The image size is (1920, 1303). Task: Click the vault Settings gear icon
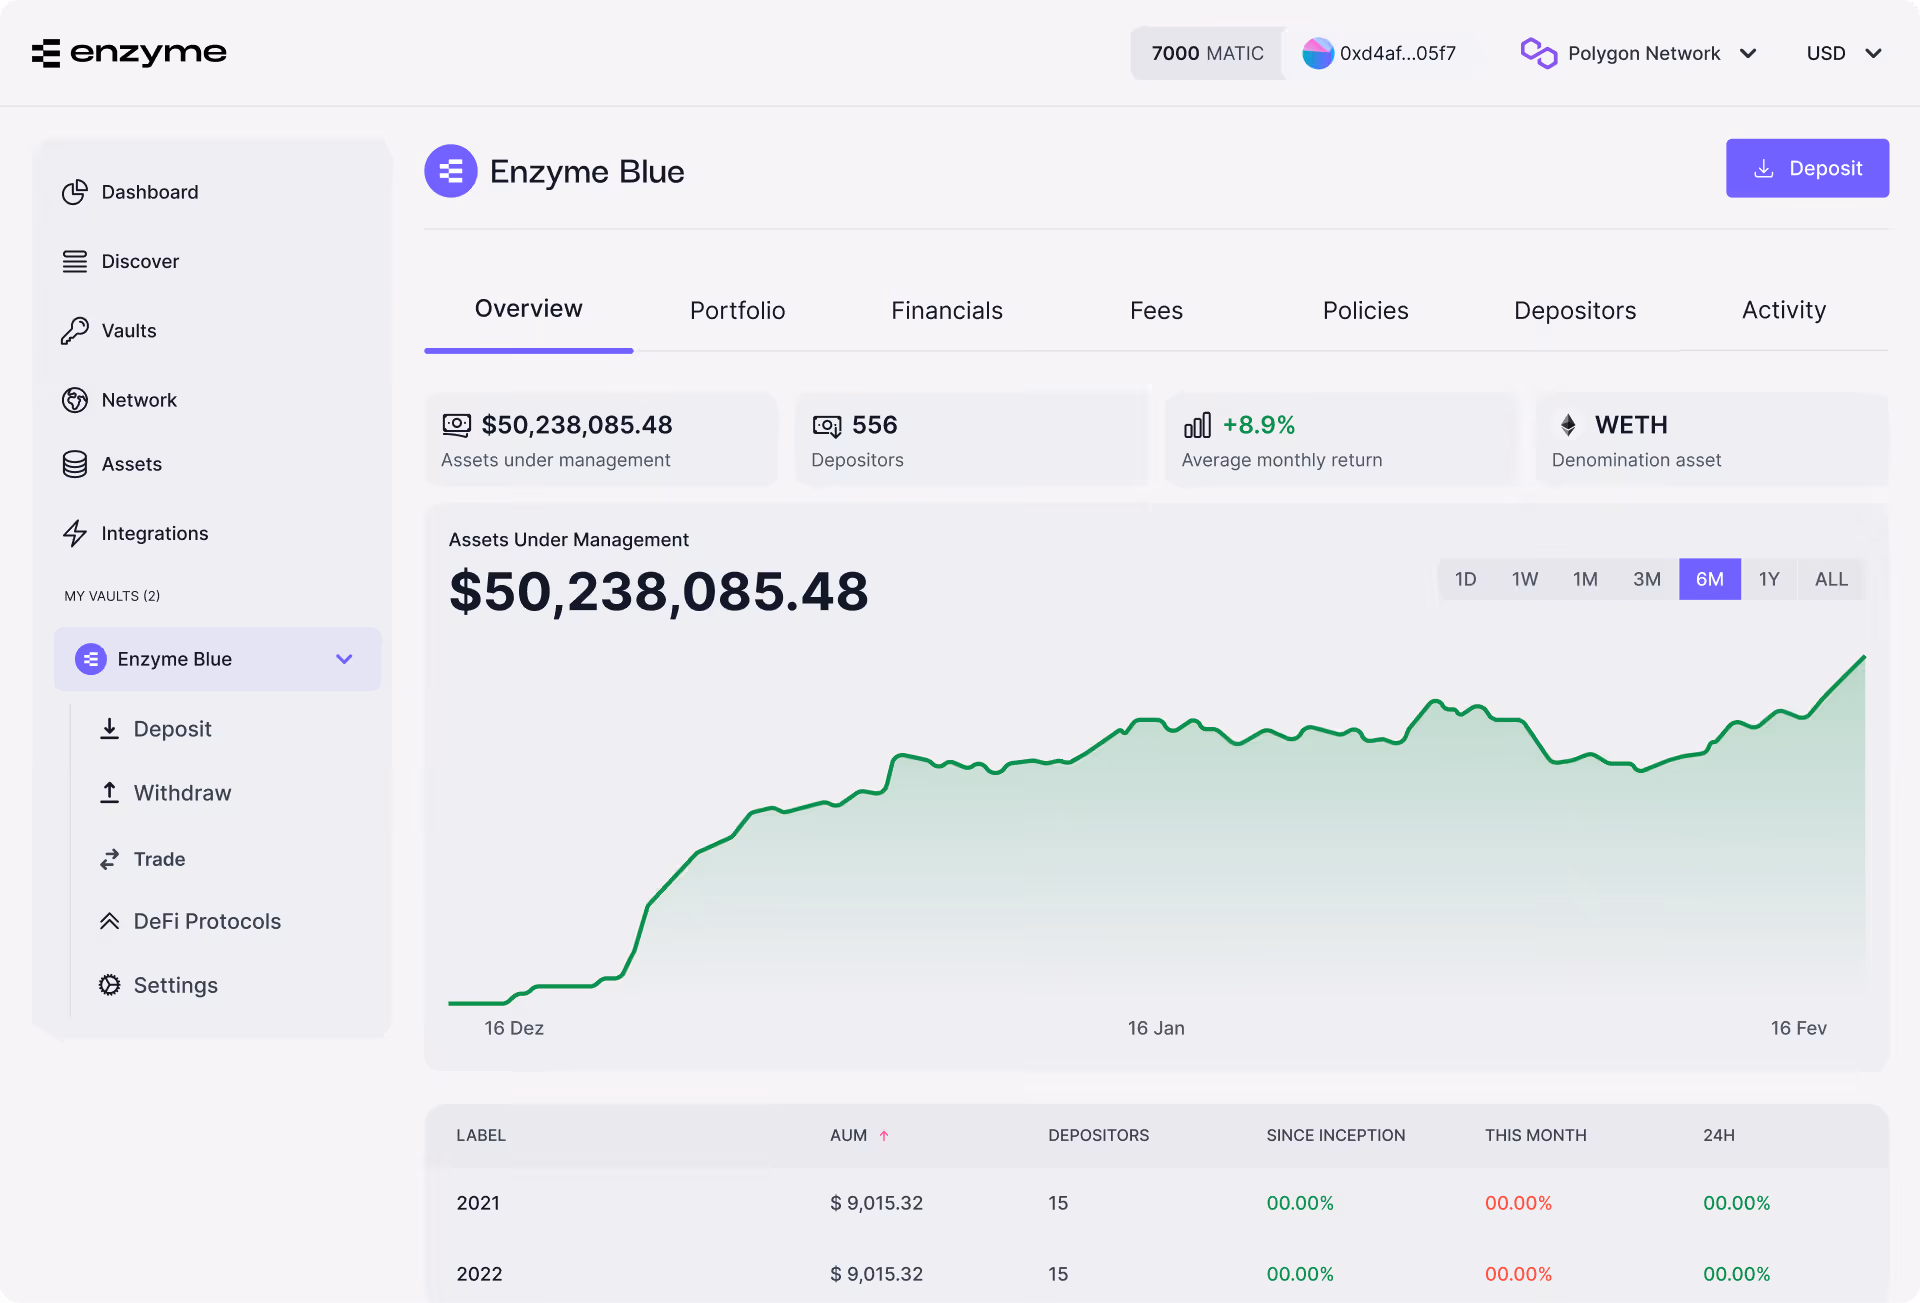coord(109,985)
